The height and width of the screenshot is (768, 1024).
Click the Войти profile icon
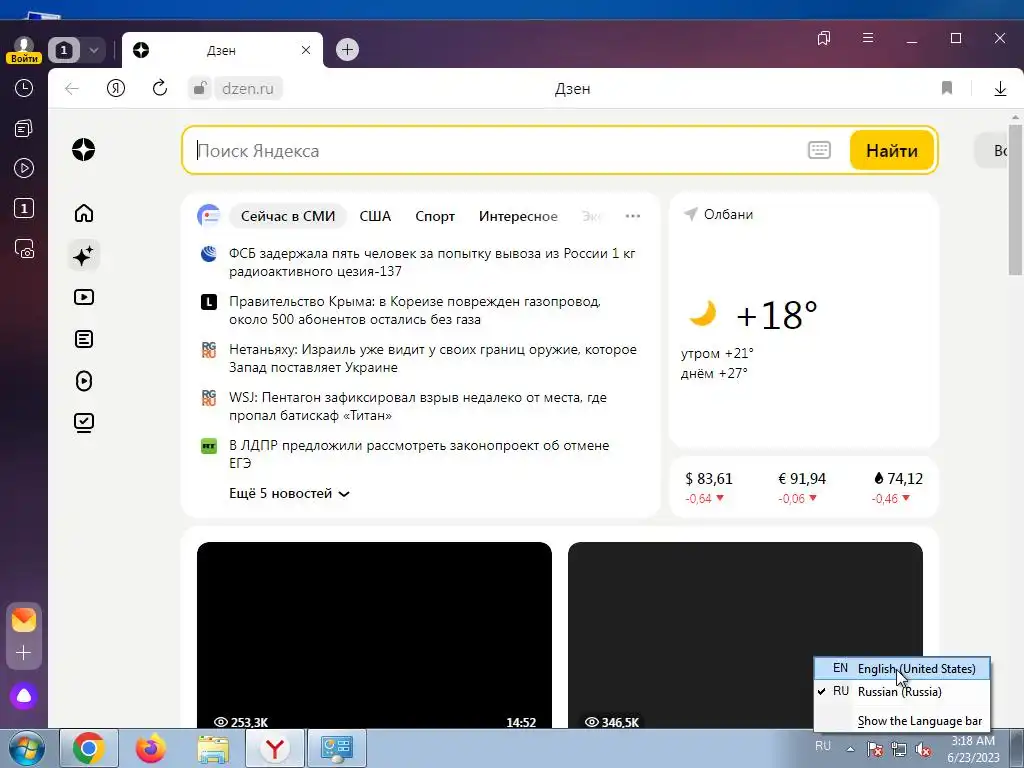click(x=24, y=50)
